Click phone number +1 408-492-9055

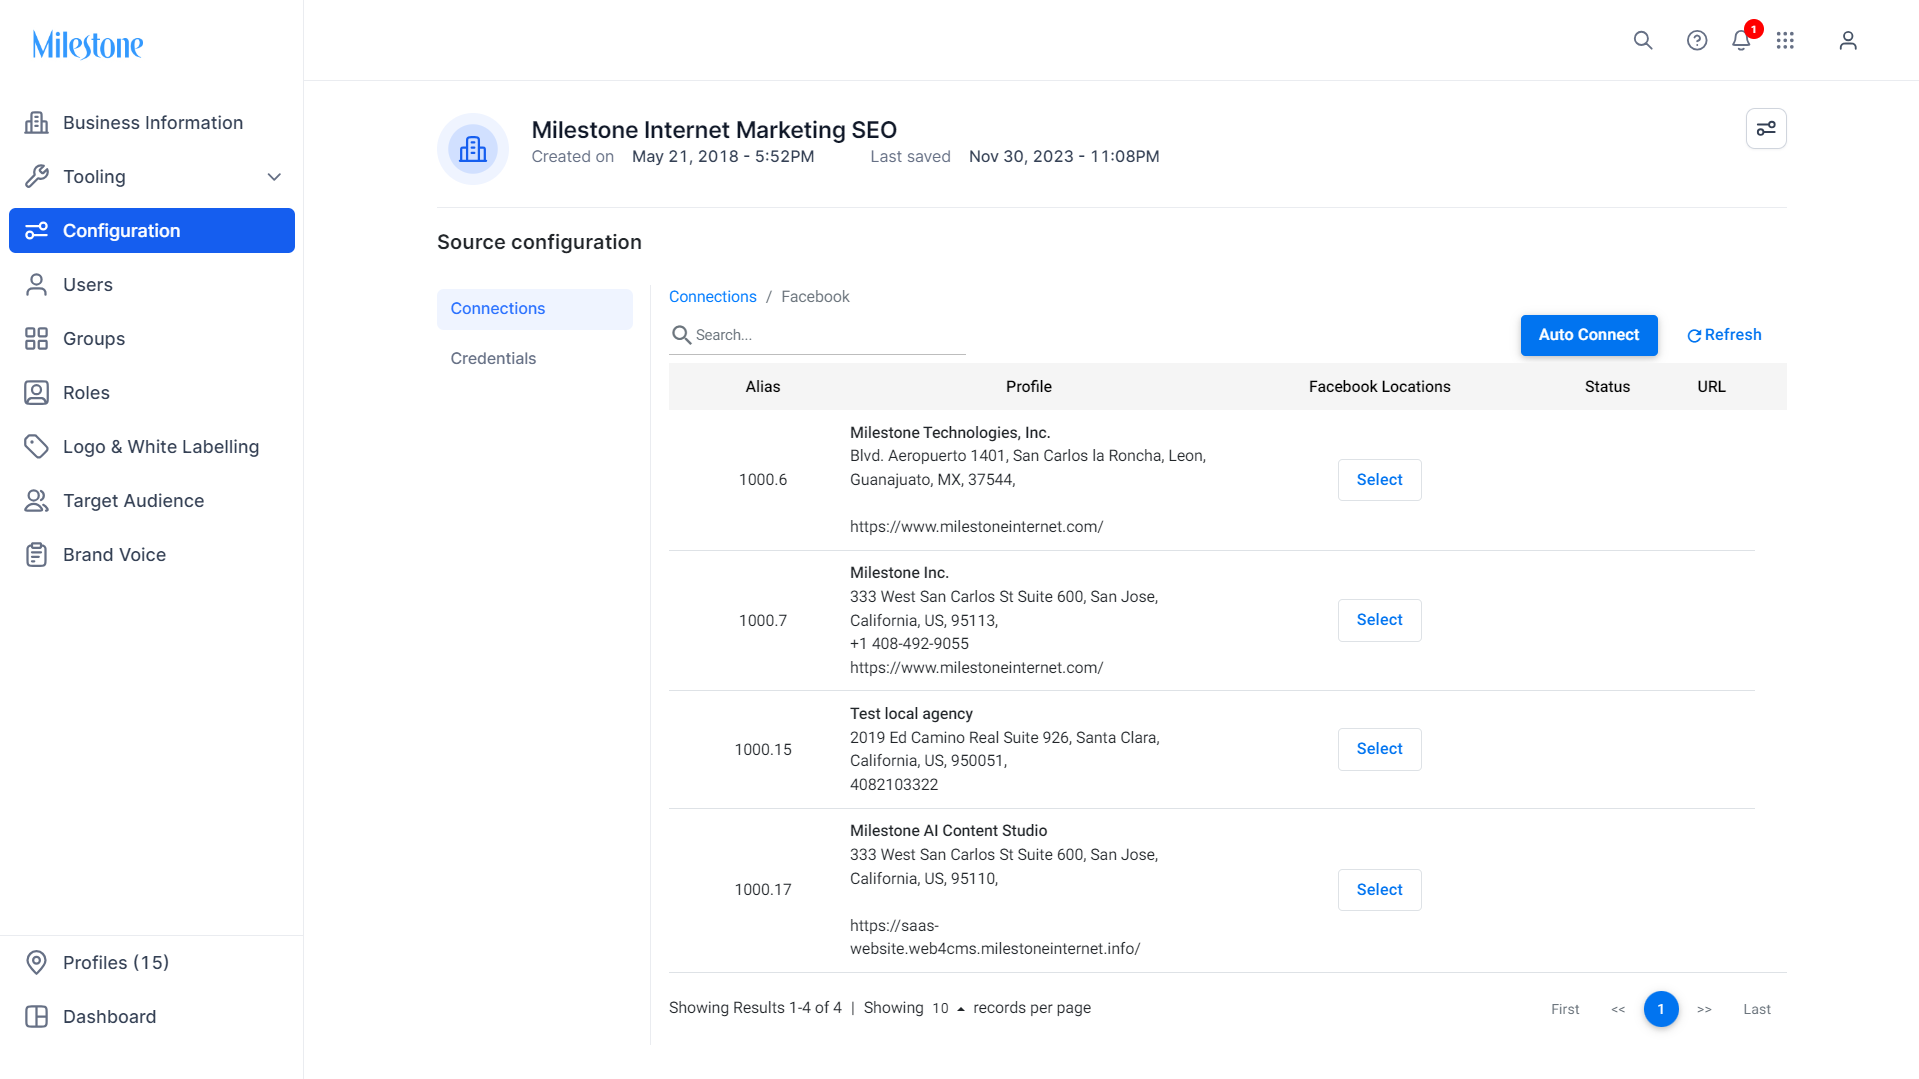point(909,644)
